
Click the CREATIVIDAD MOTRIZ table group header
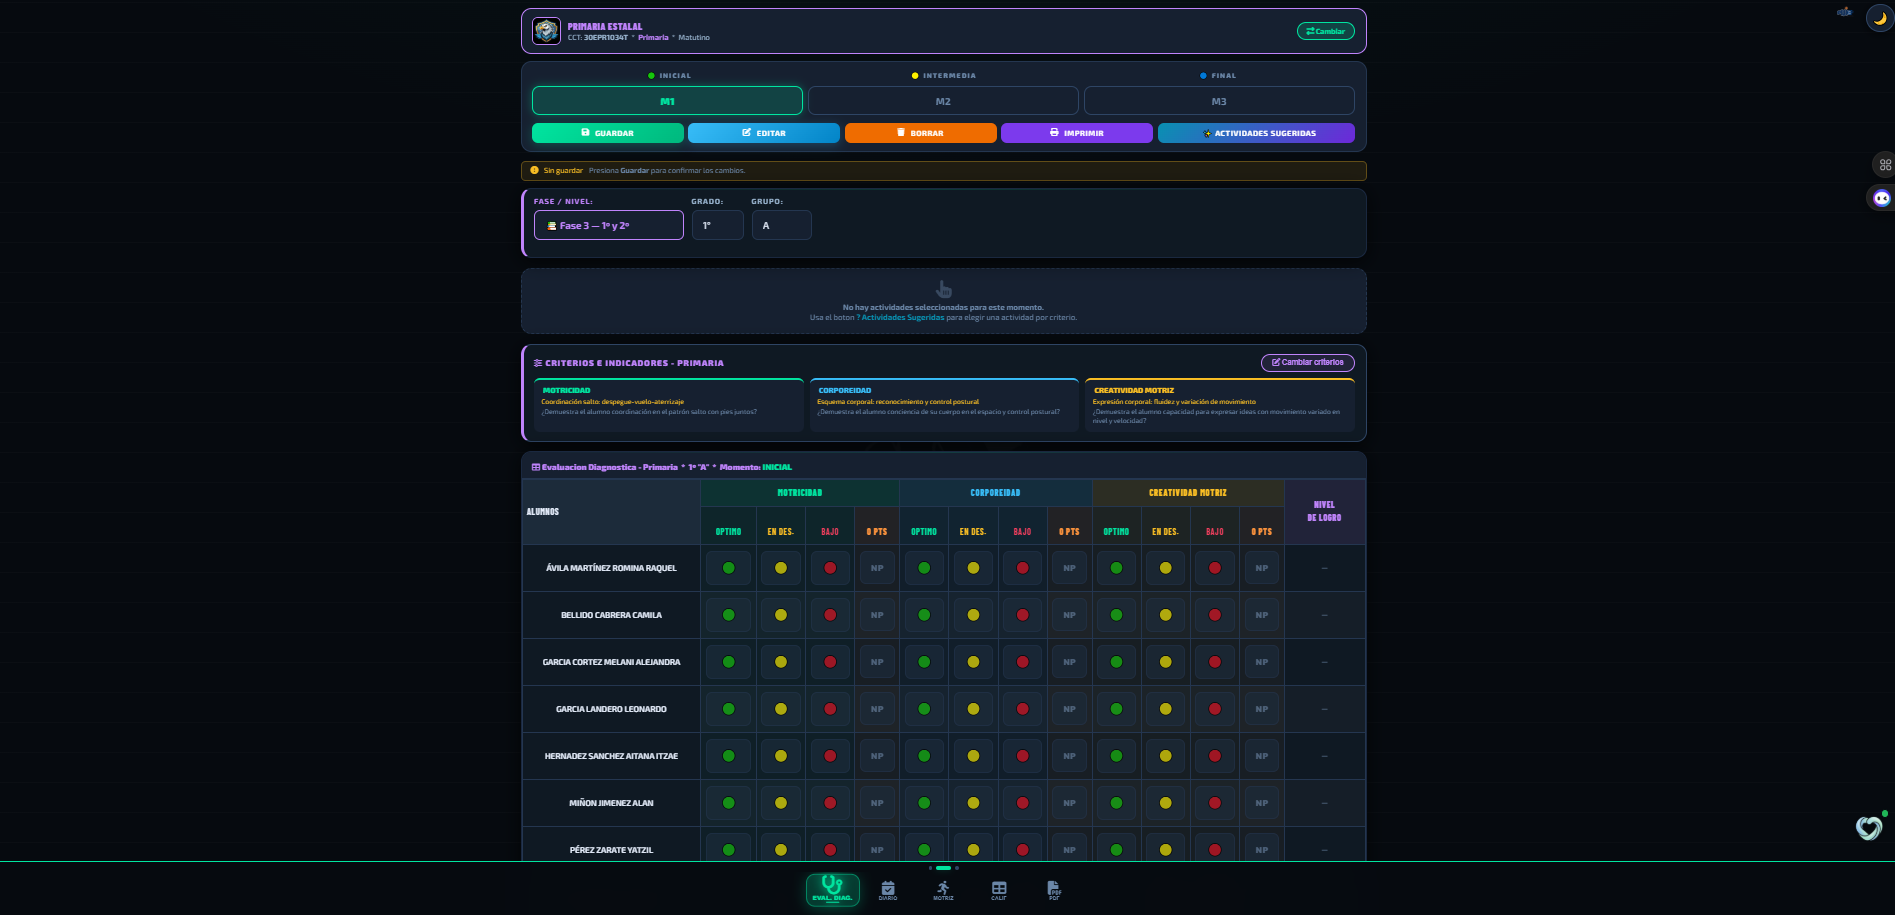point(1187,492)
